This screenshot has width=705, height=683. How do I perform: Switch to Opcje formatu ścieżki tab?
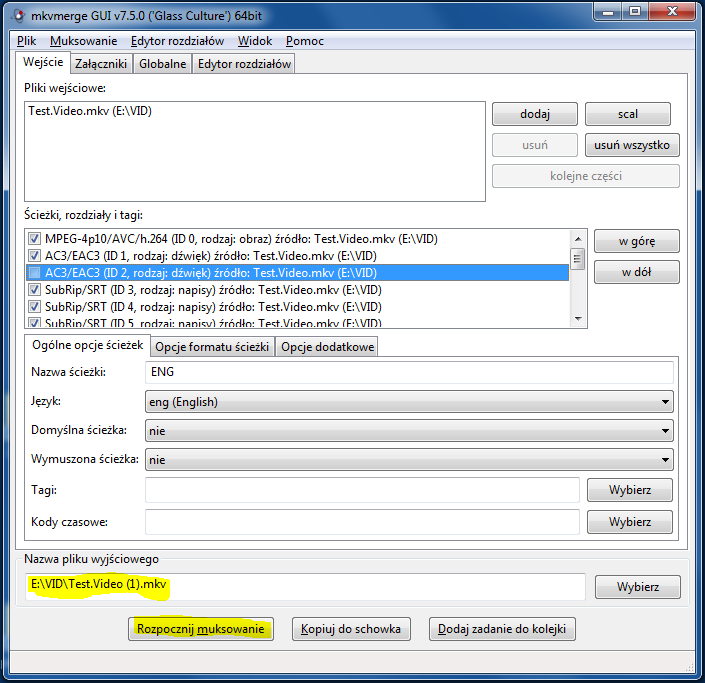coord(212,347)
